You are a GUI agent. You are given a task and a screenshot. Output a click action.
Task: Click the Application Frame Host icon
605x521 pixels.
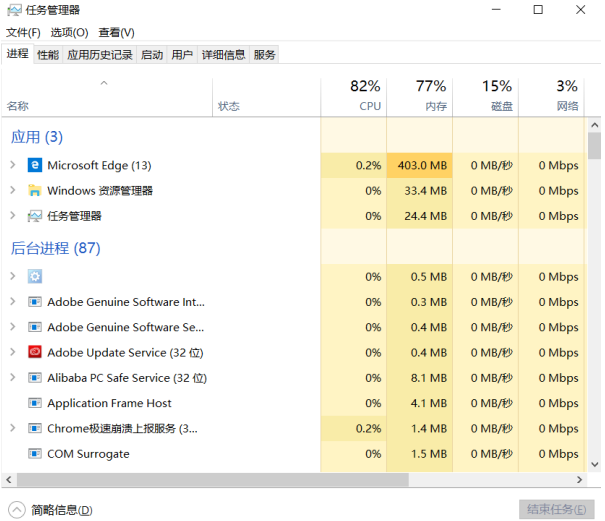pyautogui.click(x=35, y=403)
